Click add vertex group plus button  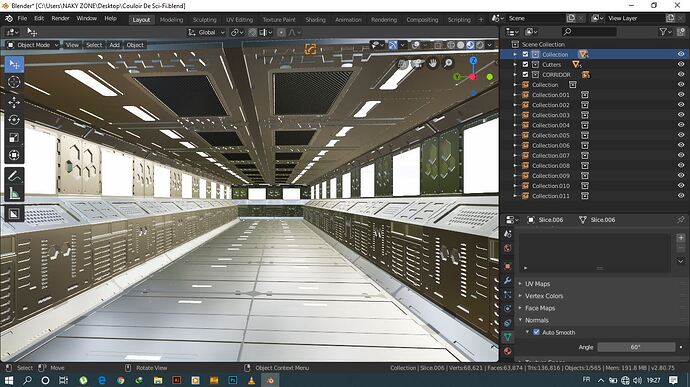(x=680, y=238)
